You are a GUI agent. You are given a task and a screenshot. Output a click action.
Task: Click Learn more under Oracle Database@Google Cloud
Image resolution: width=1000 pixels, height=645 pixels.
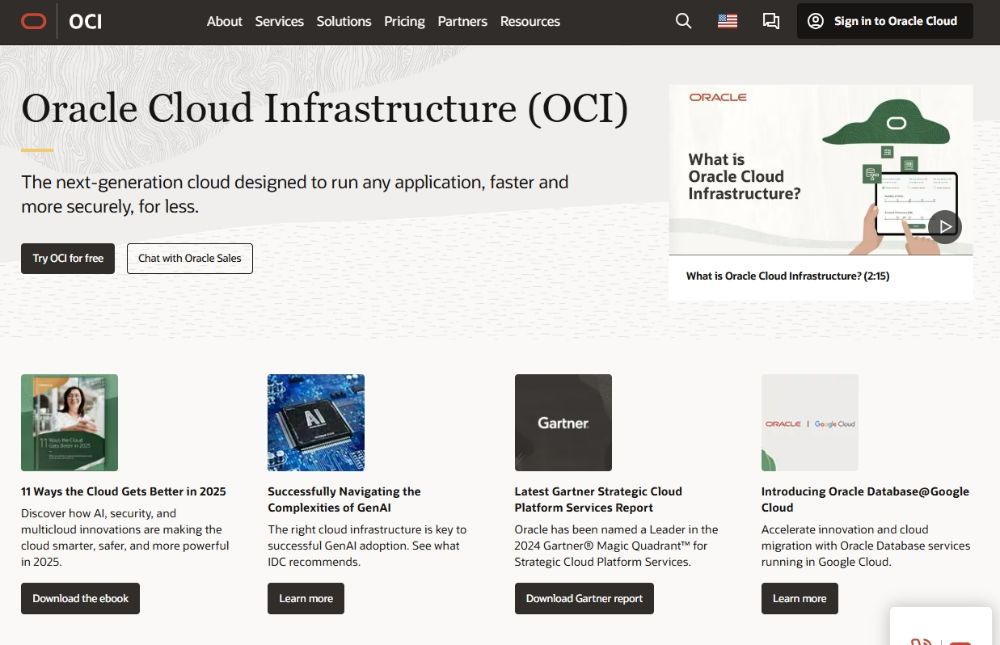coord(799,598)
